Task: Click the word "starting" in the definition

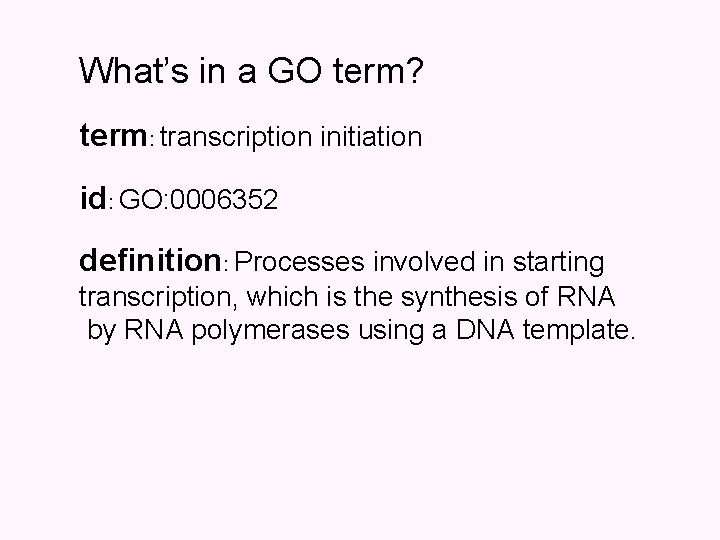Action: [x=558, y=263]
